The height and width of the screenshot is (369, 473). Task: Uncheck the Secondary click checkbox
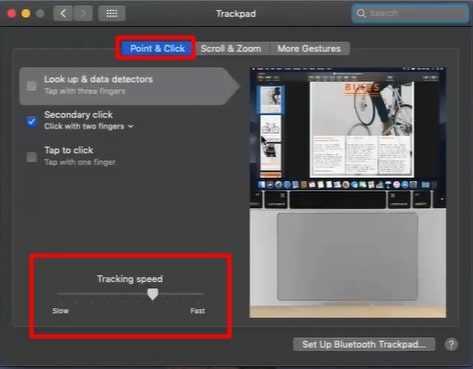32,121
